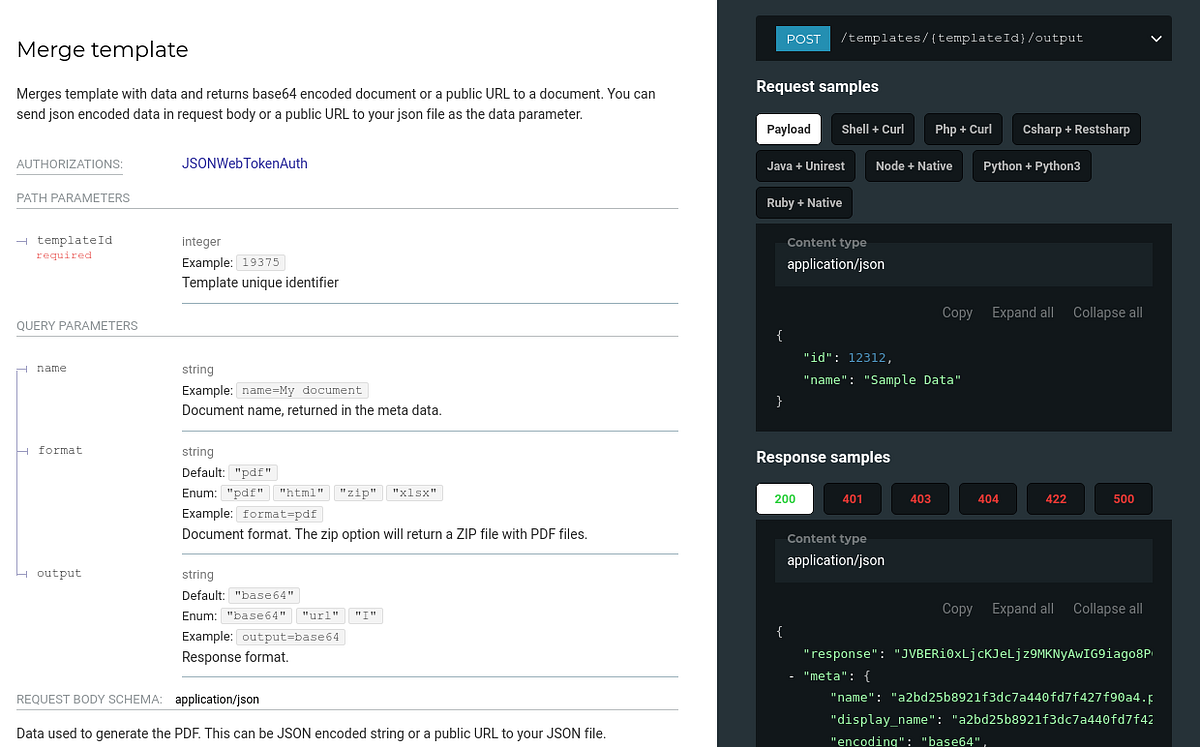Open the 403 error response sample
The width and height of the screenshot is (1200, 747).
tap(920, 498)
